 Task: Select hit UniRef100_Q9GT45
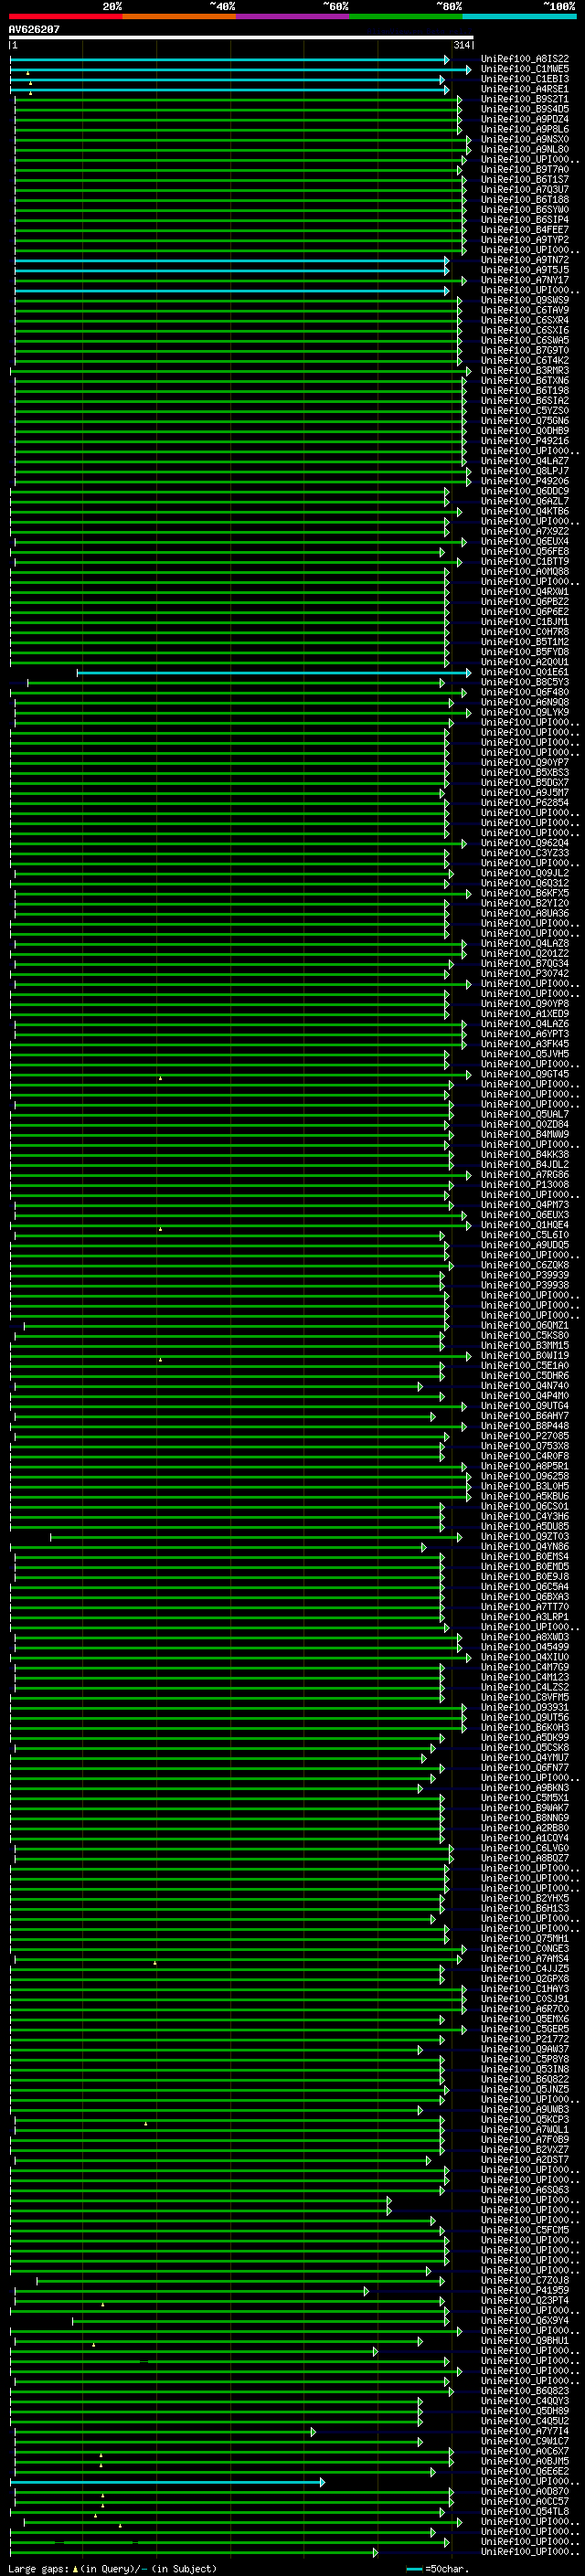[x=525, y=1075]
